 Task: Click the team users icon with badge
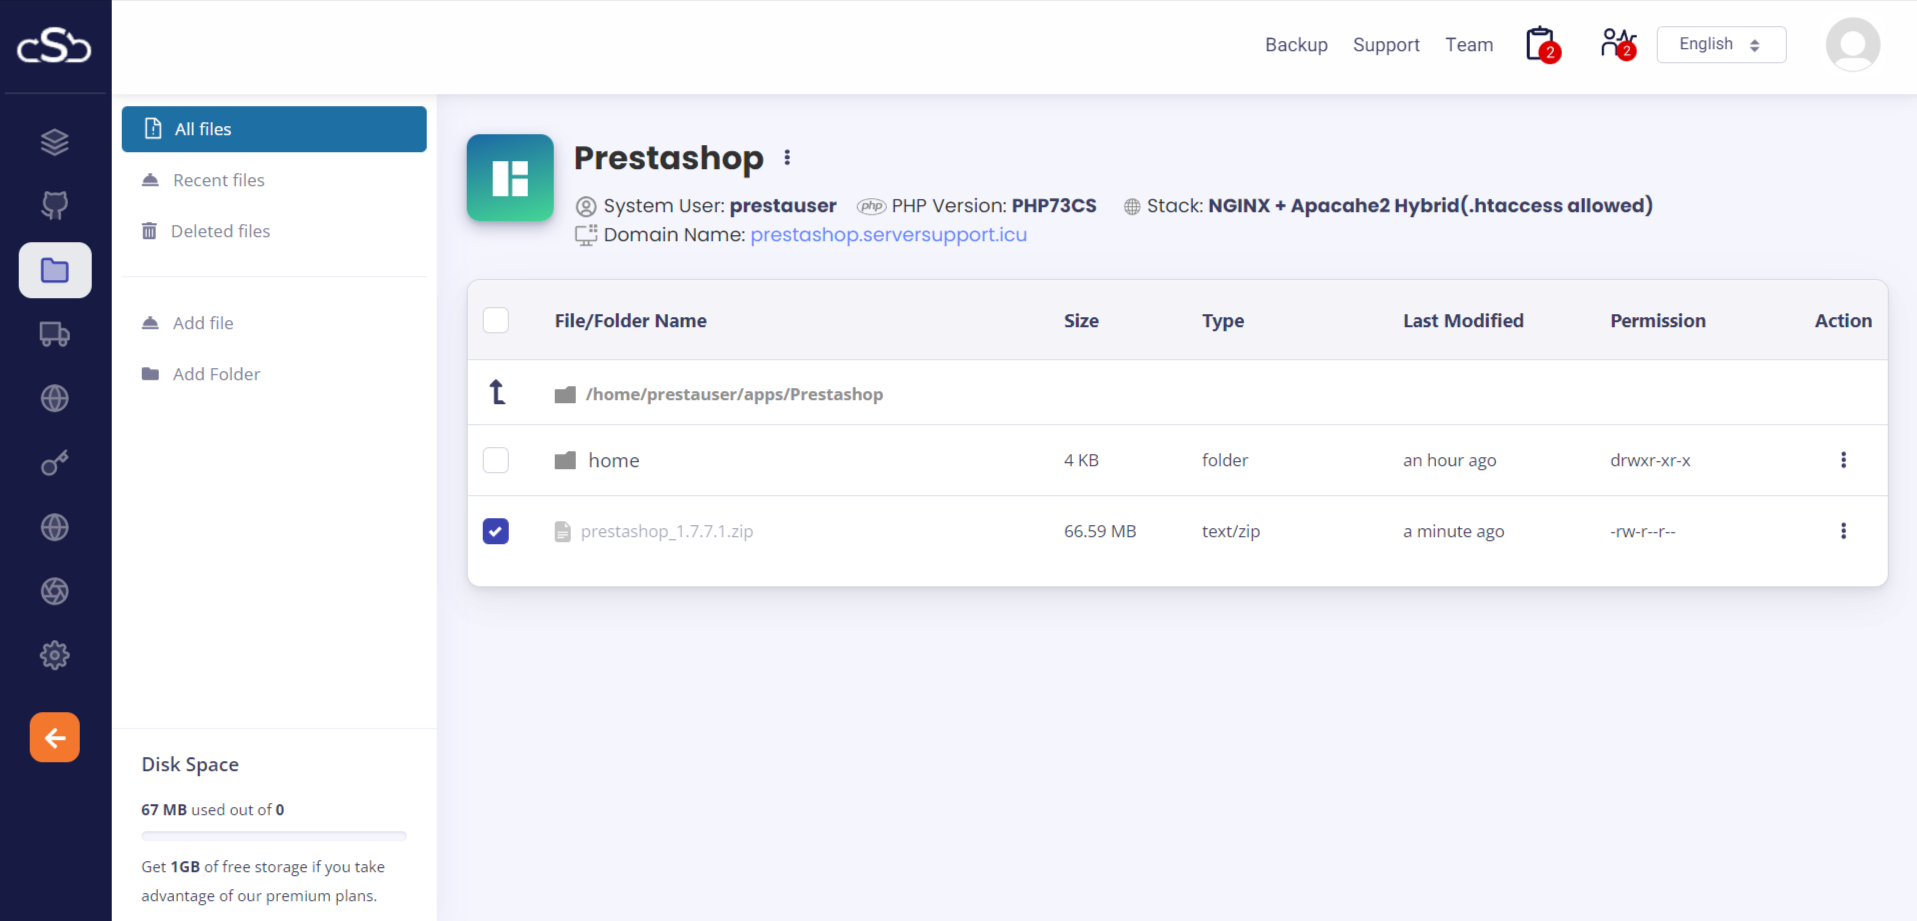pyautogui.click(x=1617, y=45)
